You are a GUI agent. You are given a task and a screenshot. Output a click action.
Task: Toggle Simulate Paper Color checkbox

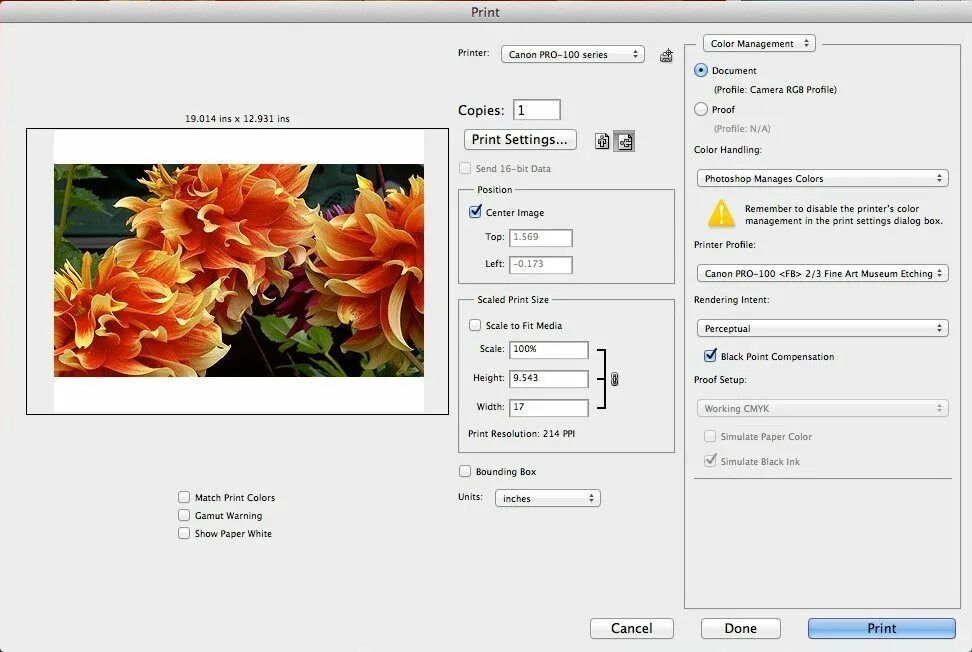click(710, 436)
